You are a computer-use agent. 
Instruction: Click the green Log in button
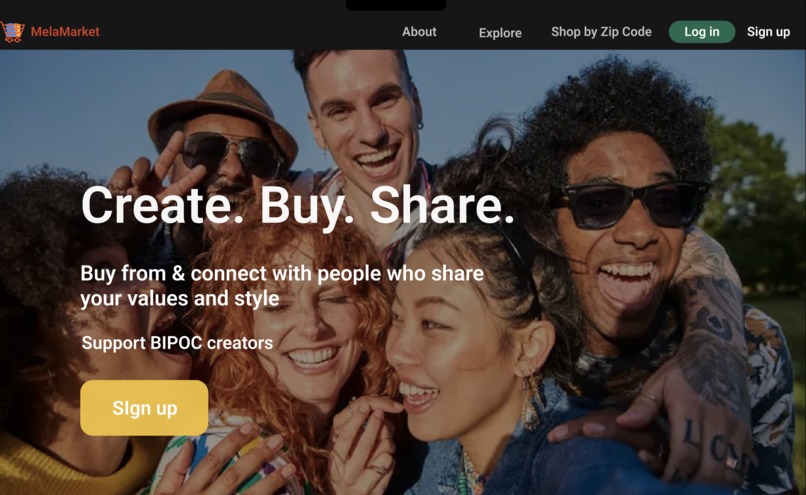[702, 32]
